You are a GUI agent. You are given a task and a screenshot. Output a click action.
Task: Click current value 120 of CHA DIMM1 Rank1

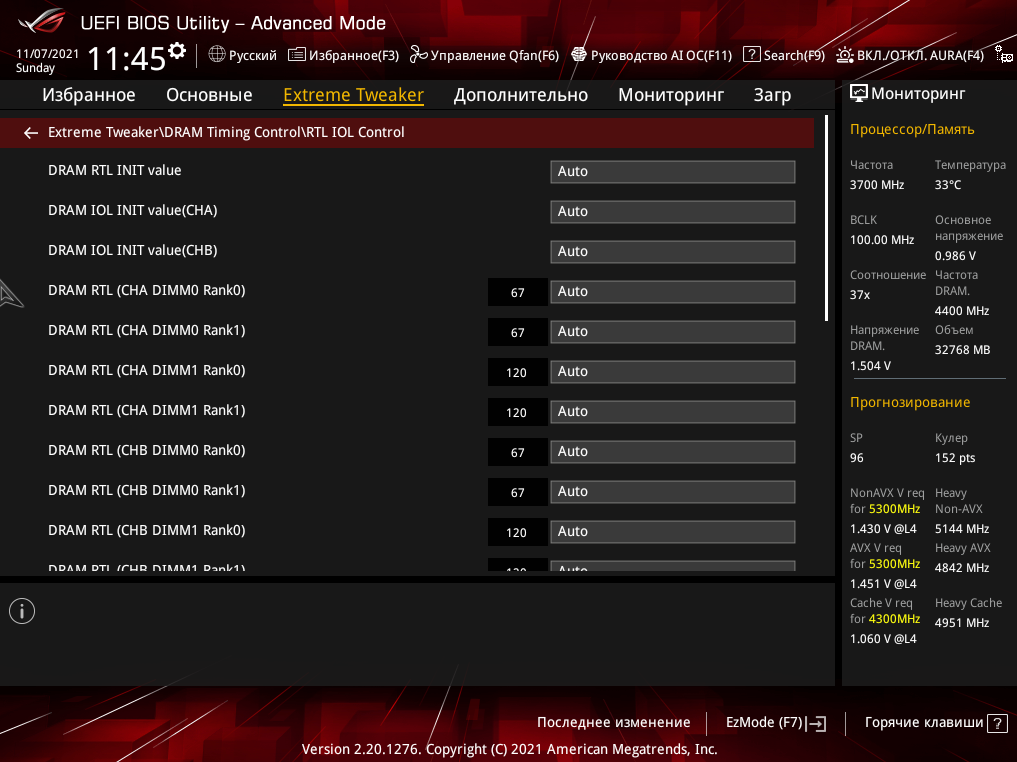pos(518,412)
